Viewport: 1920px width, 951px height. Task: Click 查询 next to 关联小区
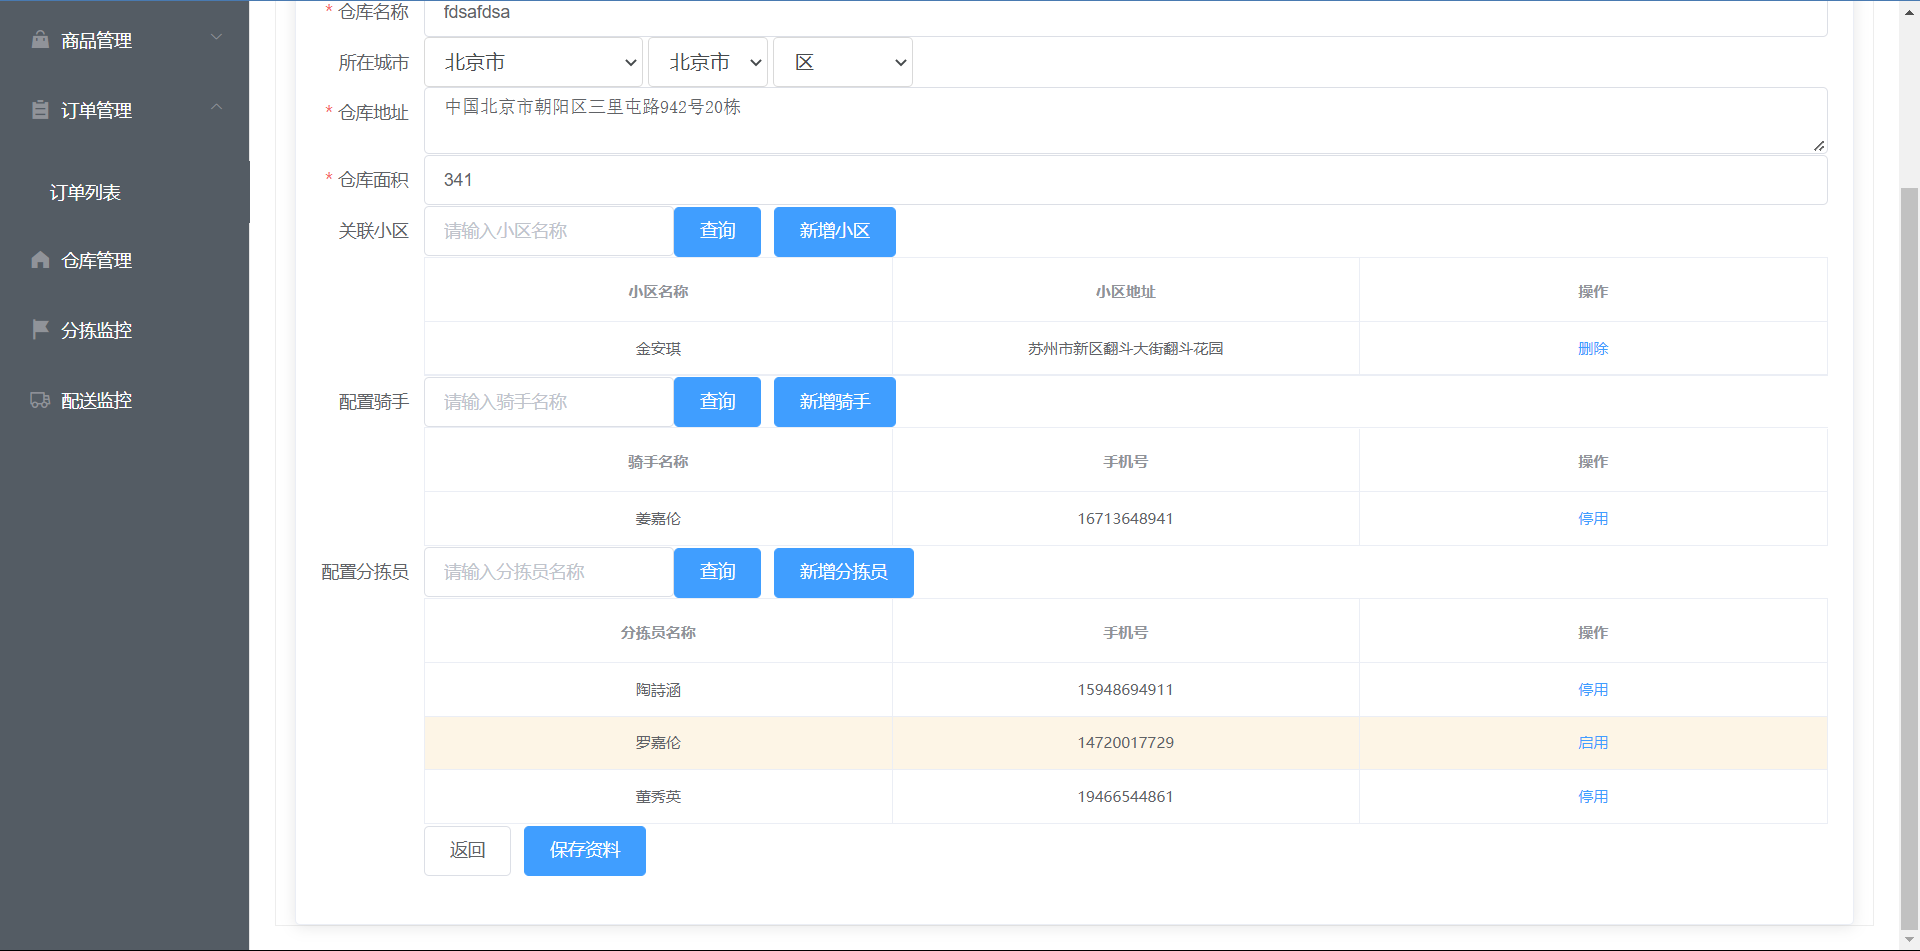[x=717, y=231]
